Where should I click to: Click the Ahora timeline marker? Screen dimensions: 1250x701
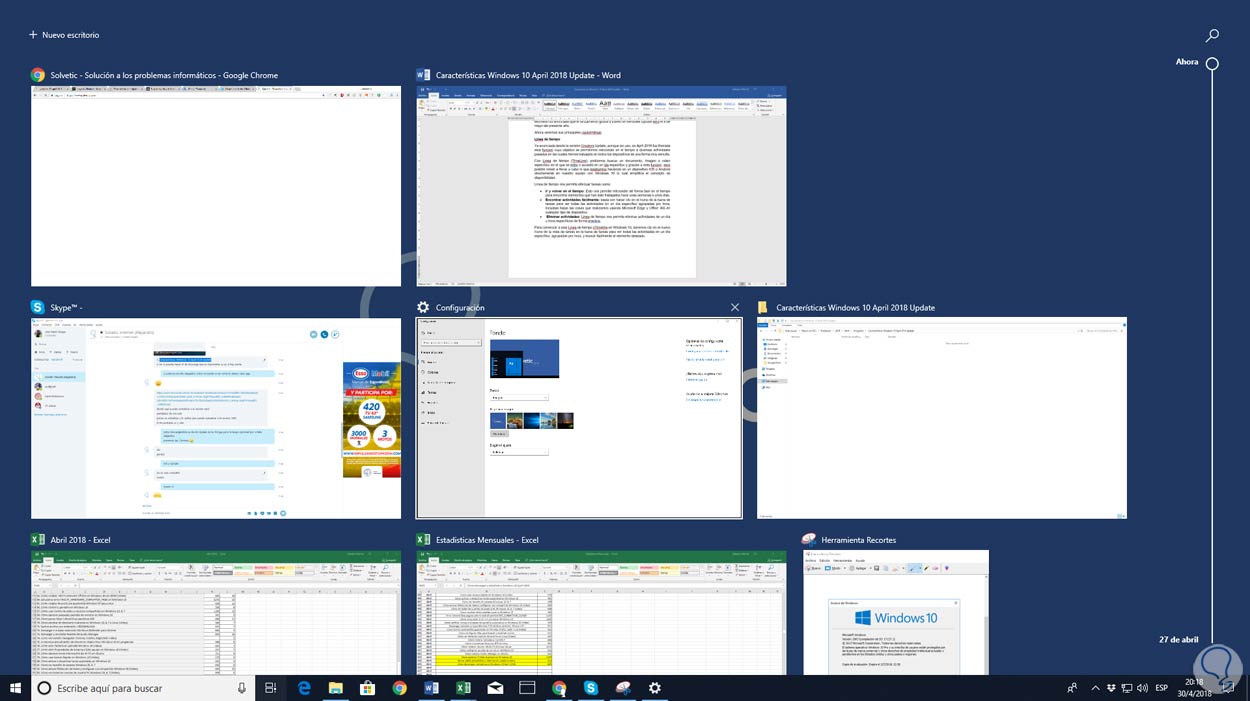click(1212, 63)
